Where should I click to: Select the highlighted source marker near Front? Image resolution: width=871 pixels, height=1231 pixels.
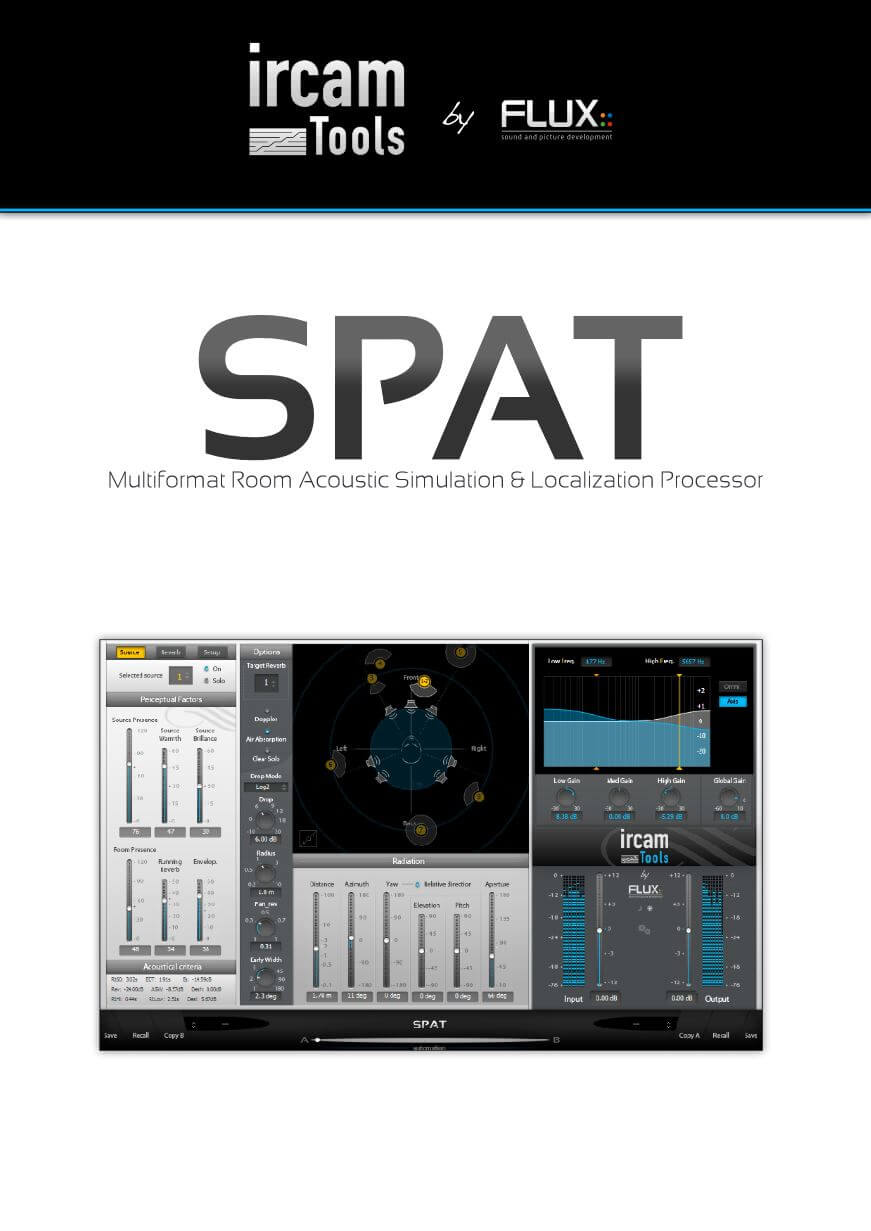click(425, 681)
